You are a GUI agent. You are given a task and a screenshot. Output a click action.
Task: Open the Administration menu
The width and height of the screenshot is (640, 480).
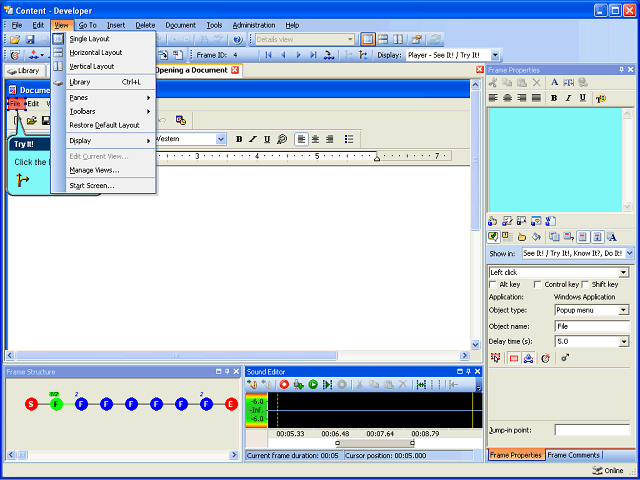[x=254, y=25]
